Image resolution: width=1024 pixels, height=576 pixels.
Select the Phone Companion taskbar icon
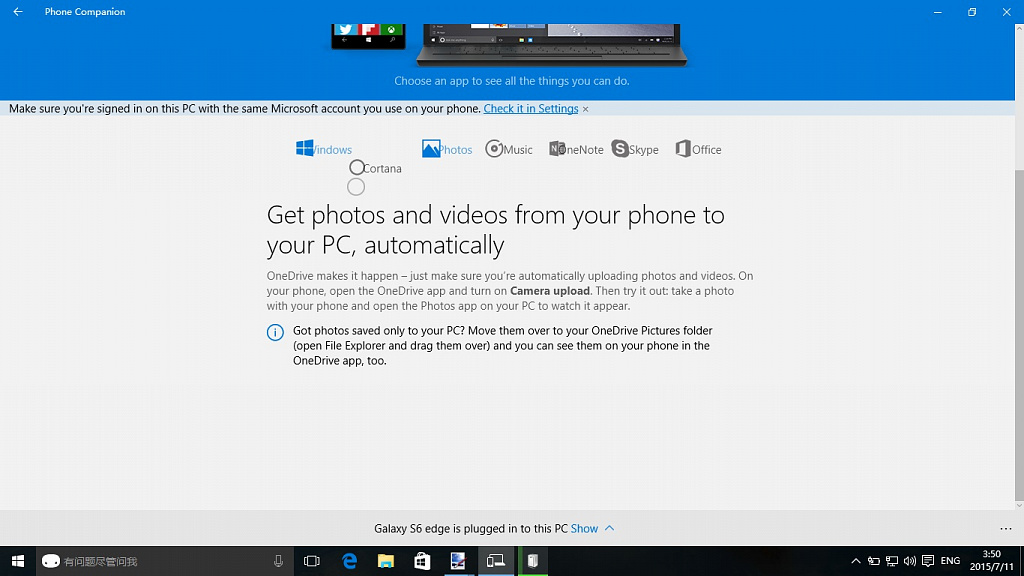496,561
